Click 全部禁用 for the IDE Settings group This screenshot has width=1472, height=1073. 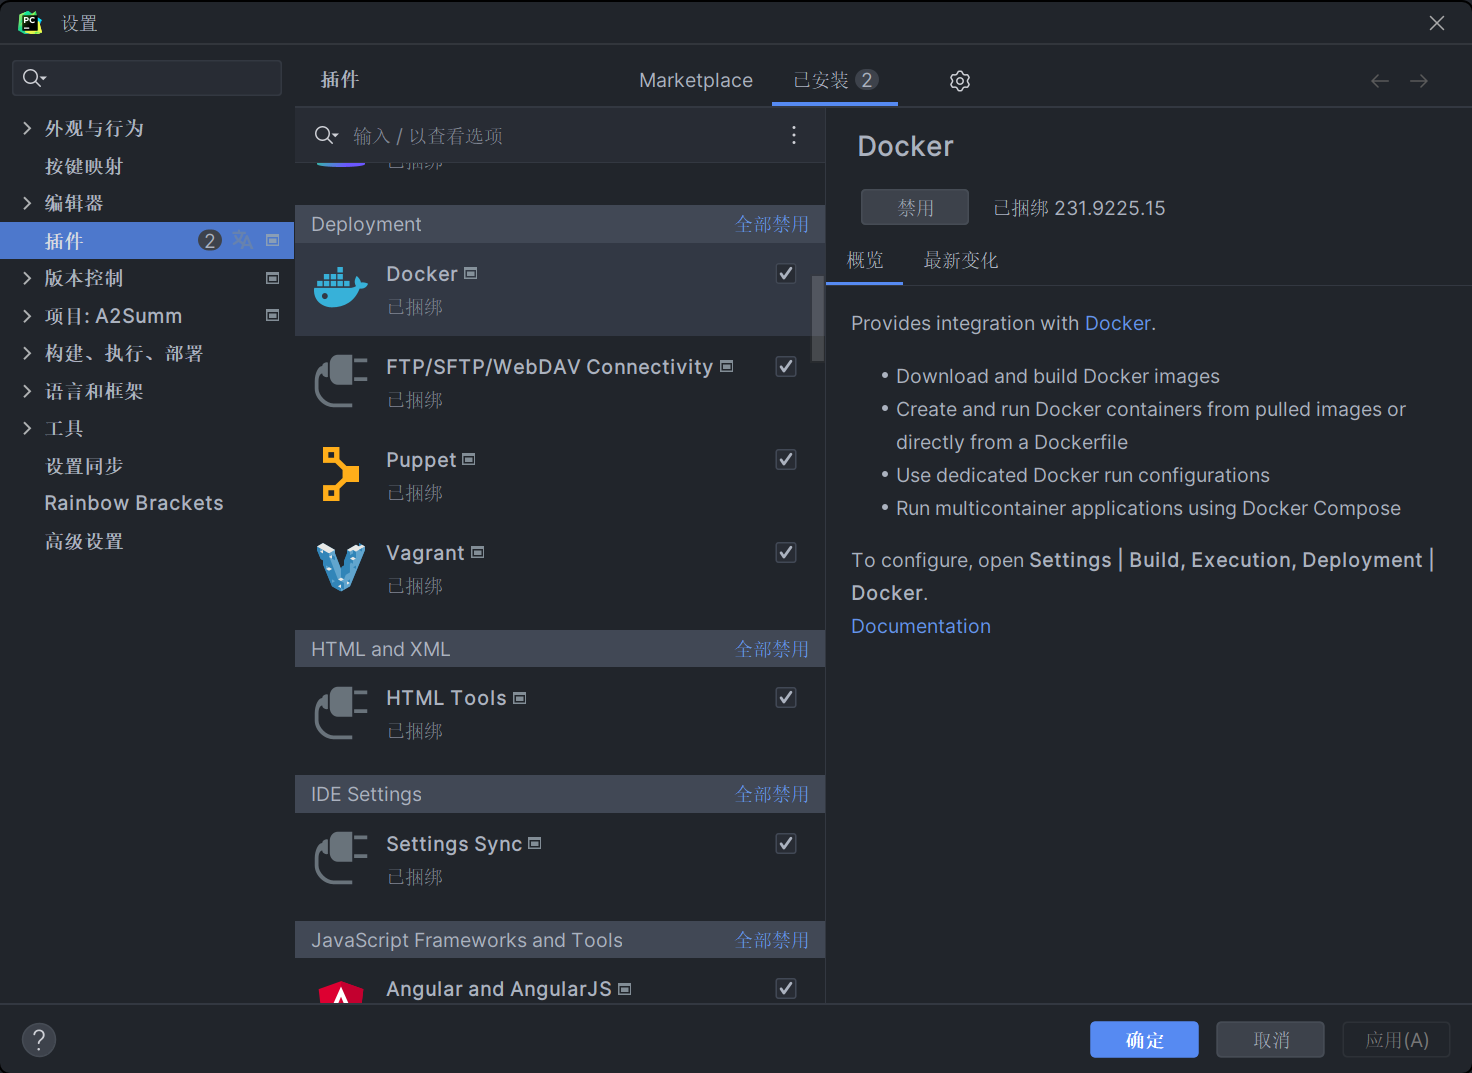pos(772,794)
